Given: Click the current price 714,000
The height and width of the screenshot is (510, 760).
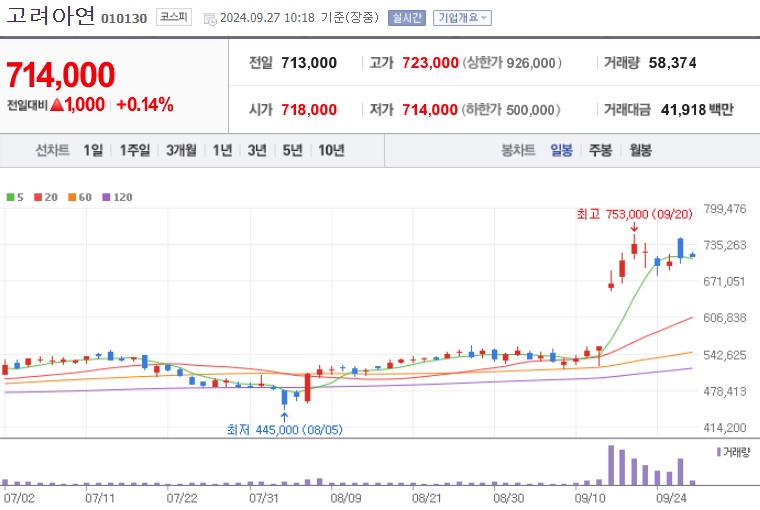Looking at the screenshot, I should pyautogui.click(x=61, y=75).
